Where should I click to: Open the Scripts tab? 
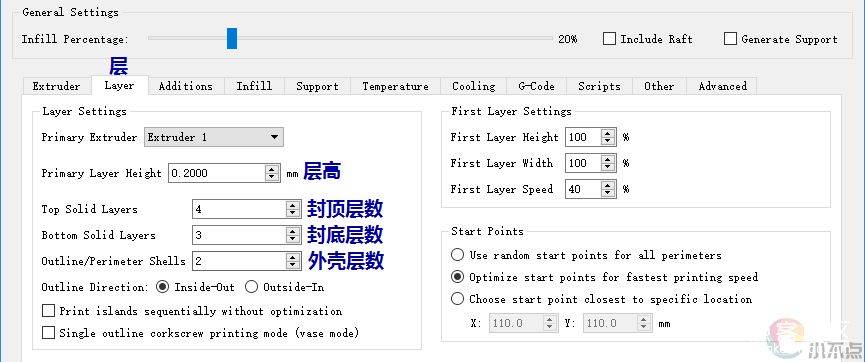(x=599, y=86)
